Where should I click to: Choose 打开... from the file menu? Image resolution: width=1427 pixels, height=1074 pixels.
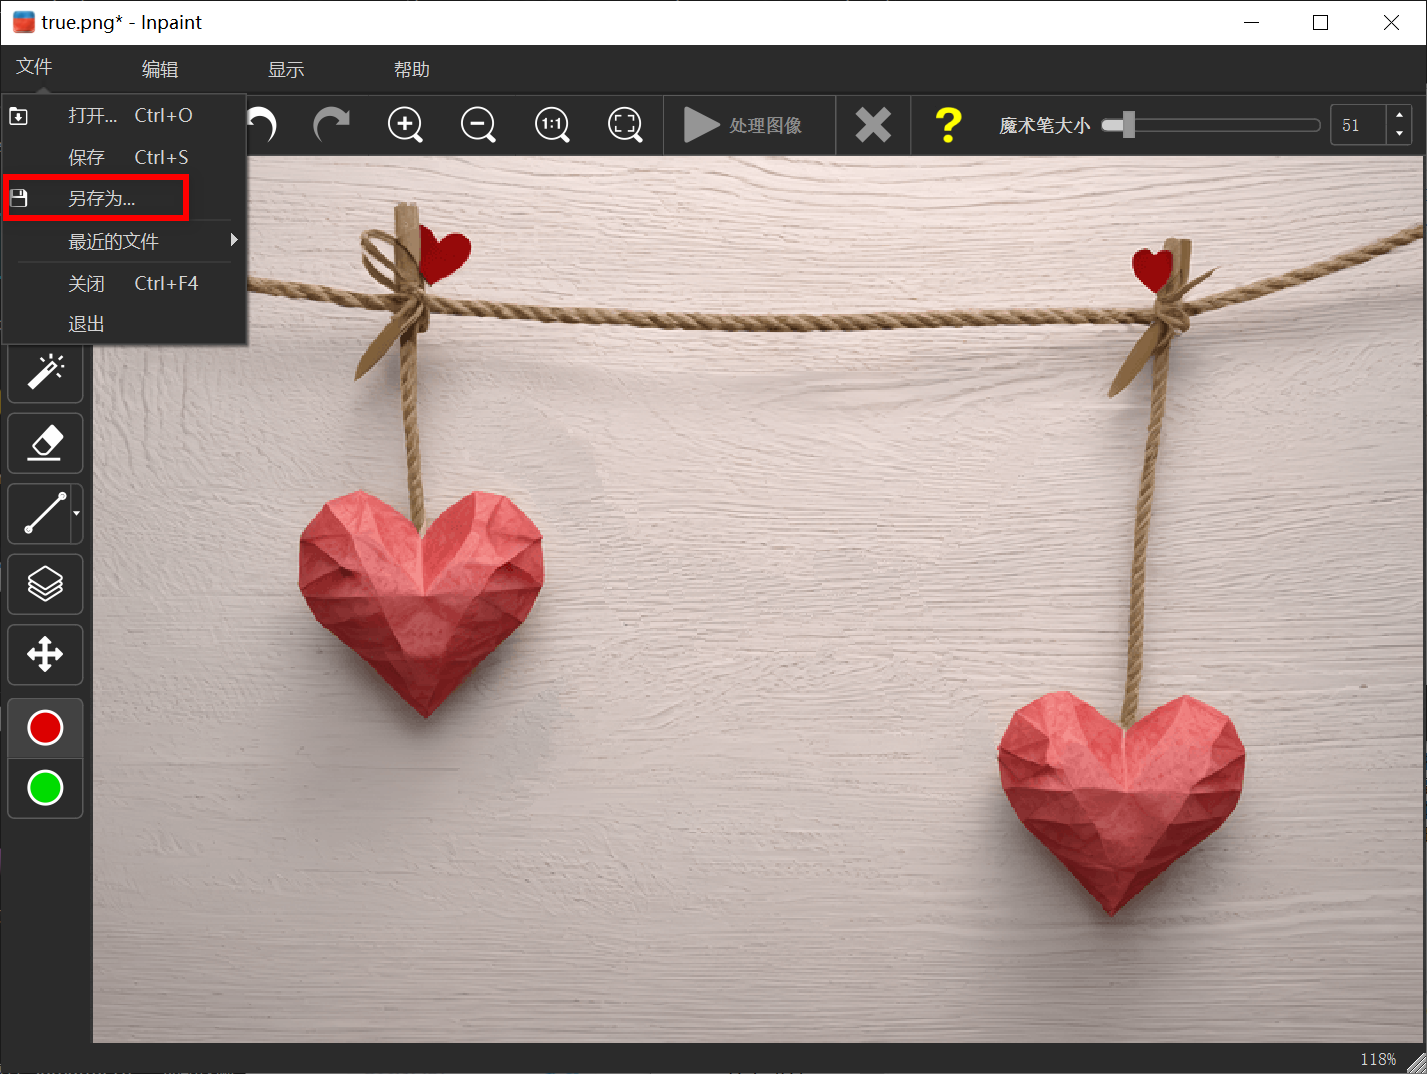[x=125, y=115]
